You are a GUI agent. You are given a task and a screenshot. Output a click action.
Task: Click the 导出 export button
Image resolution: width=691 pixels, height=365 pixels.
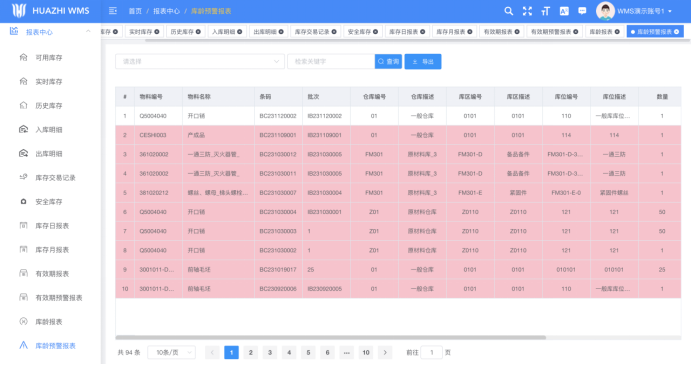[x=423, y=62]
